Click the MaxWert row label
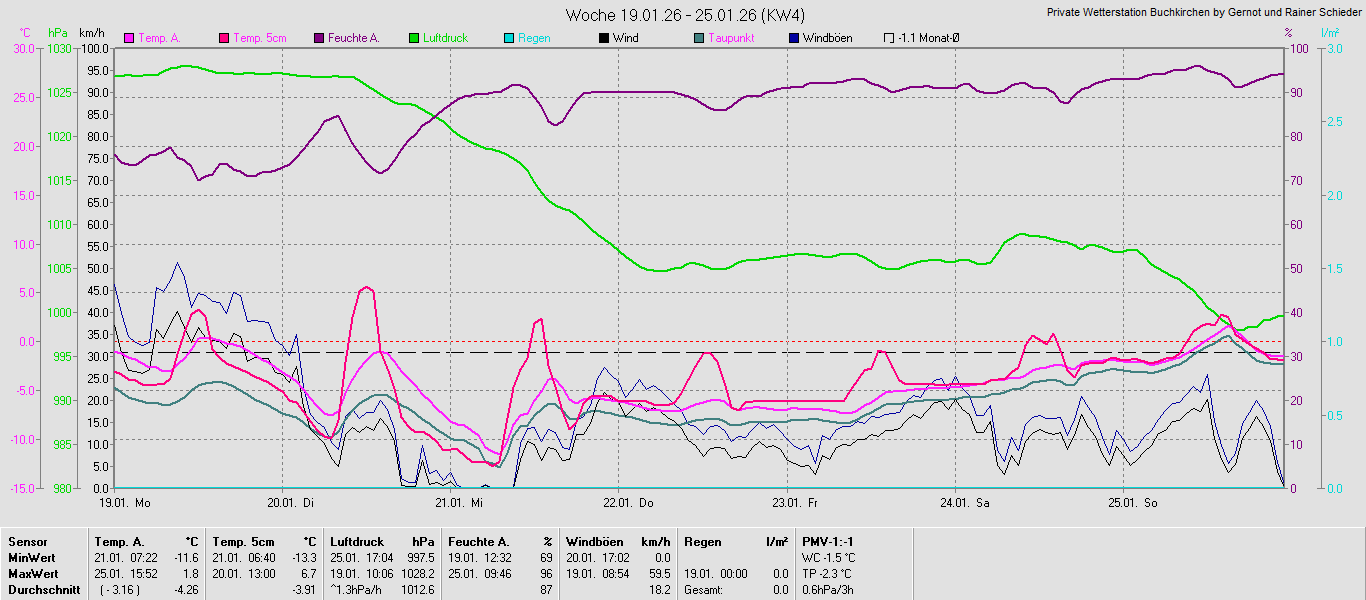The height and width of the screenshot is (600, 1366). (32, 574)
